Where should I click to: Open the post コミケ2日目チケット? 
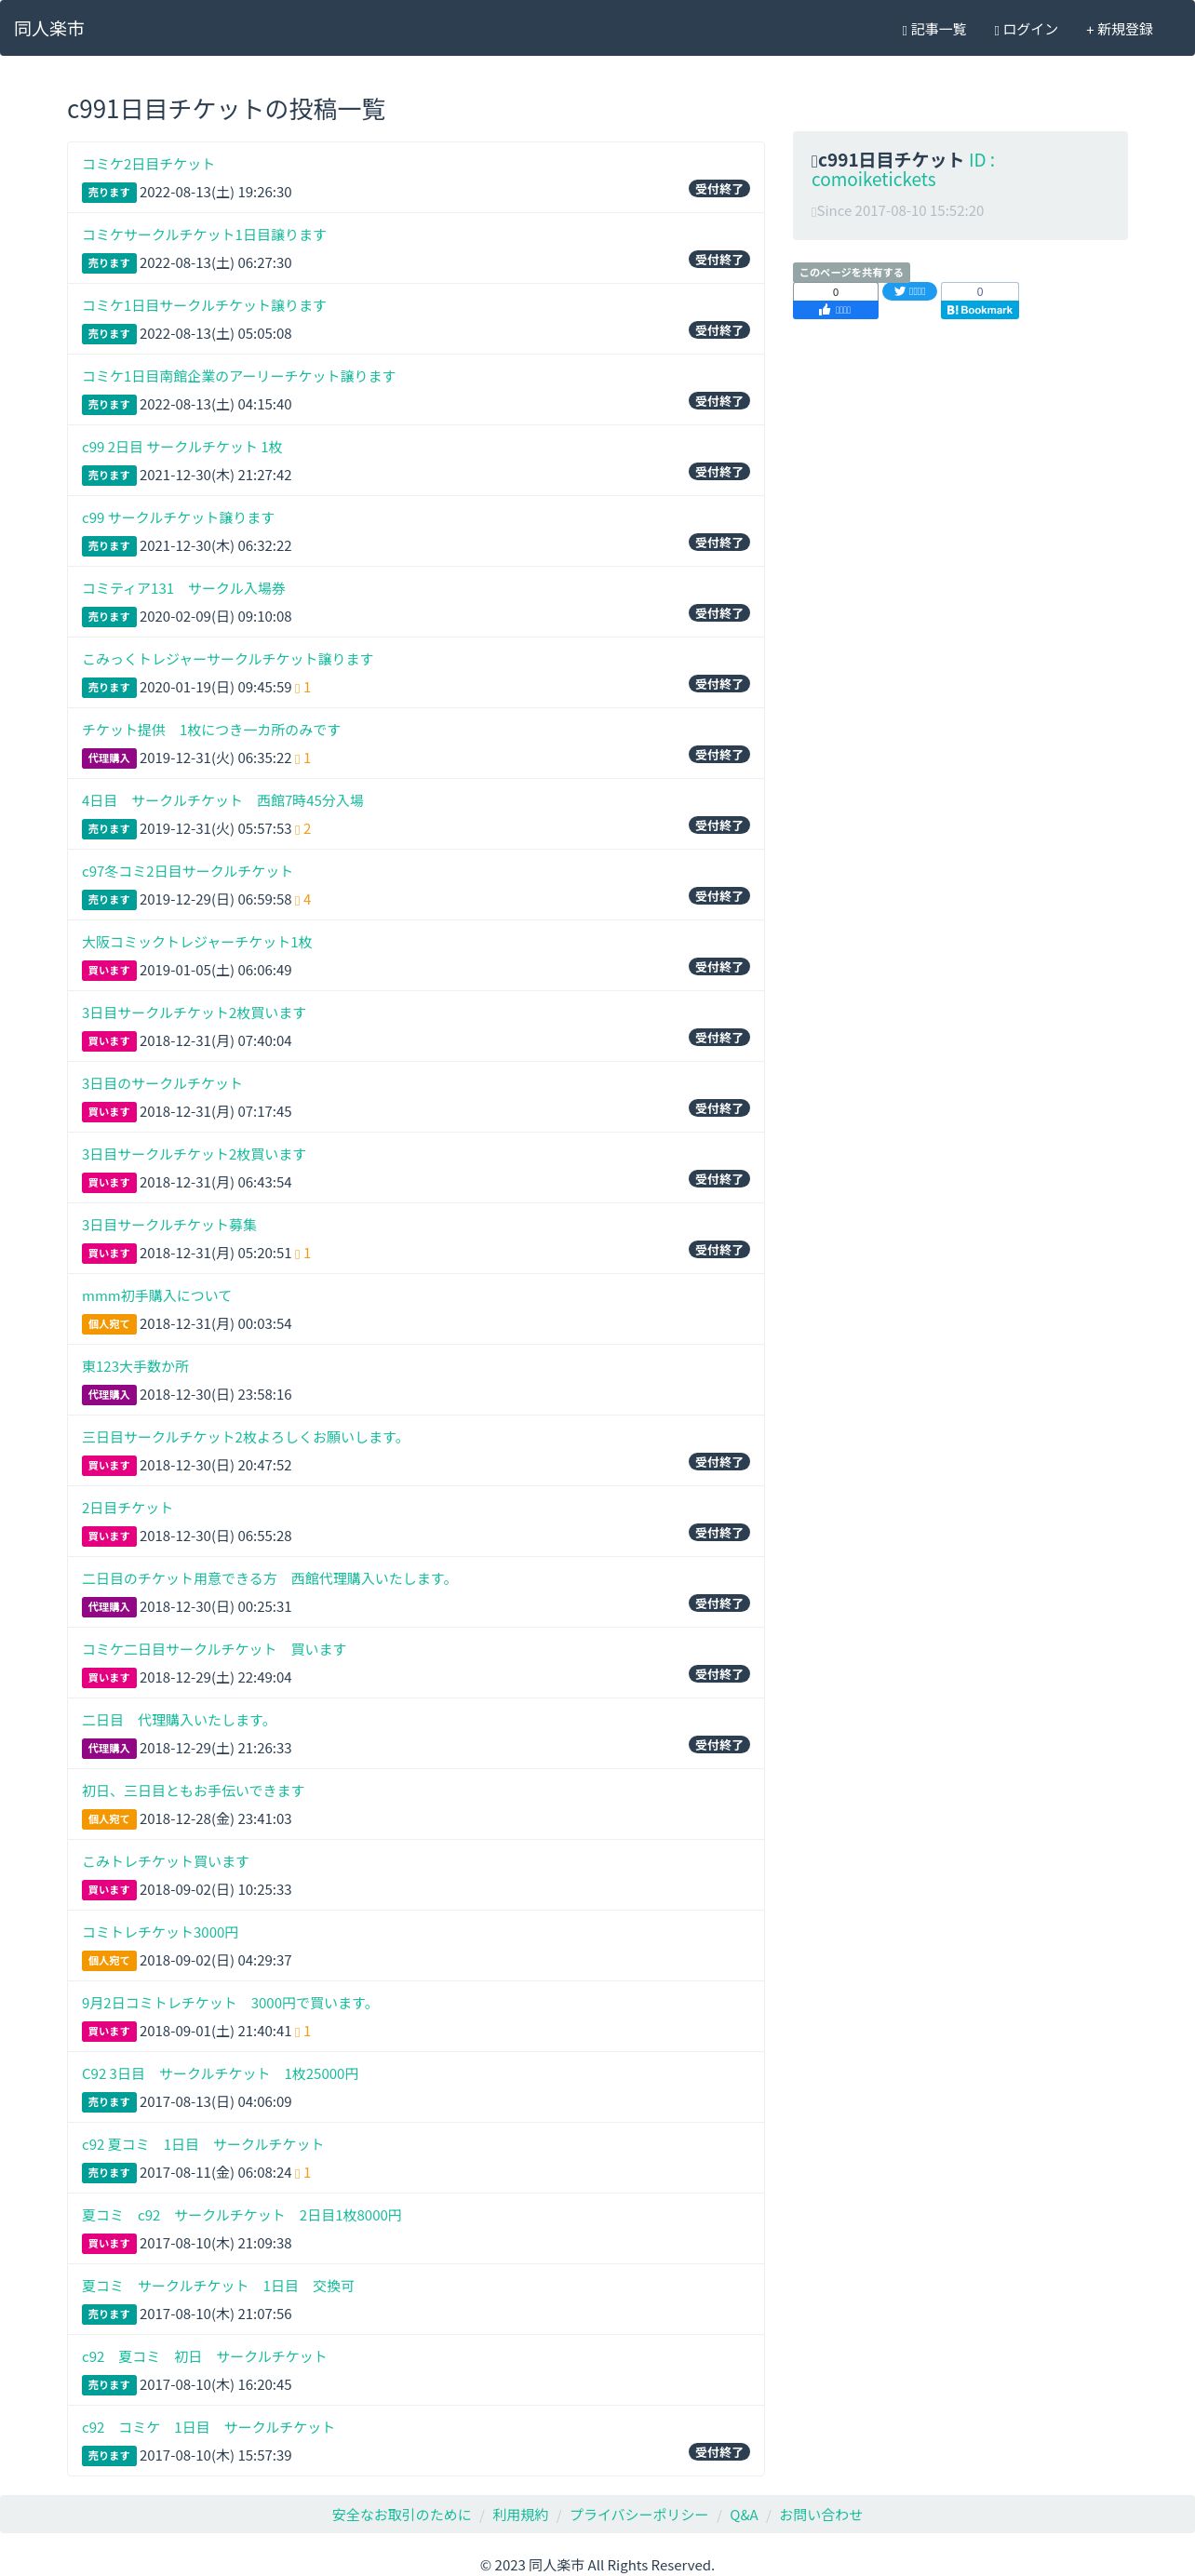148,164
